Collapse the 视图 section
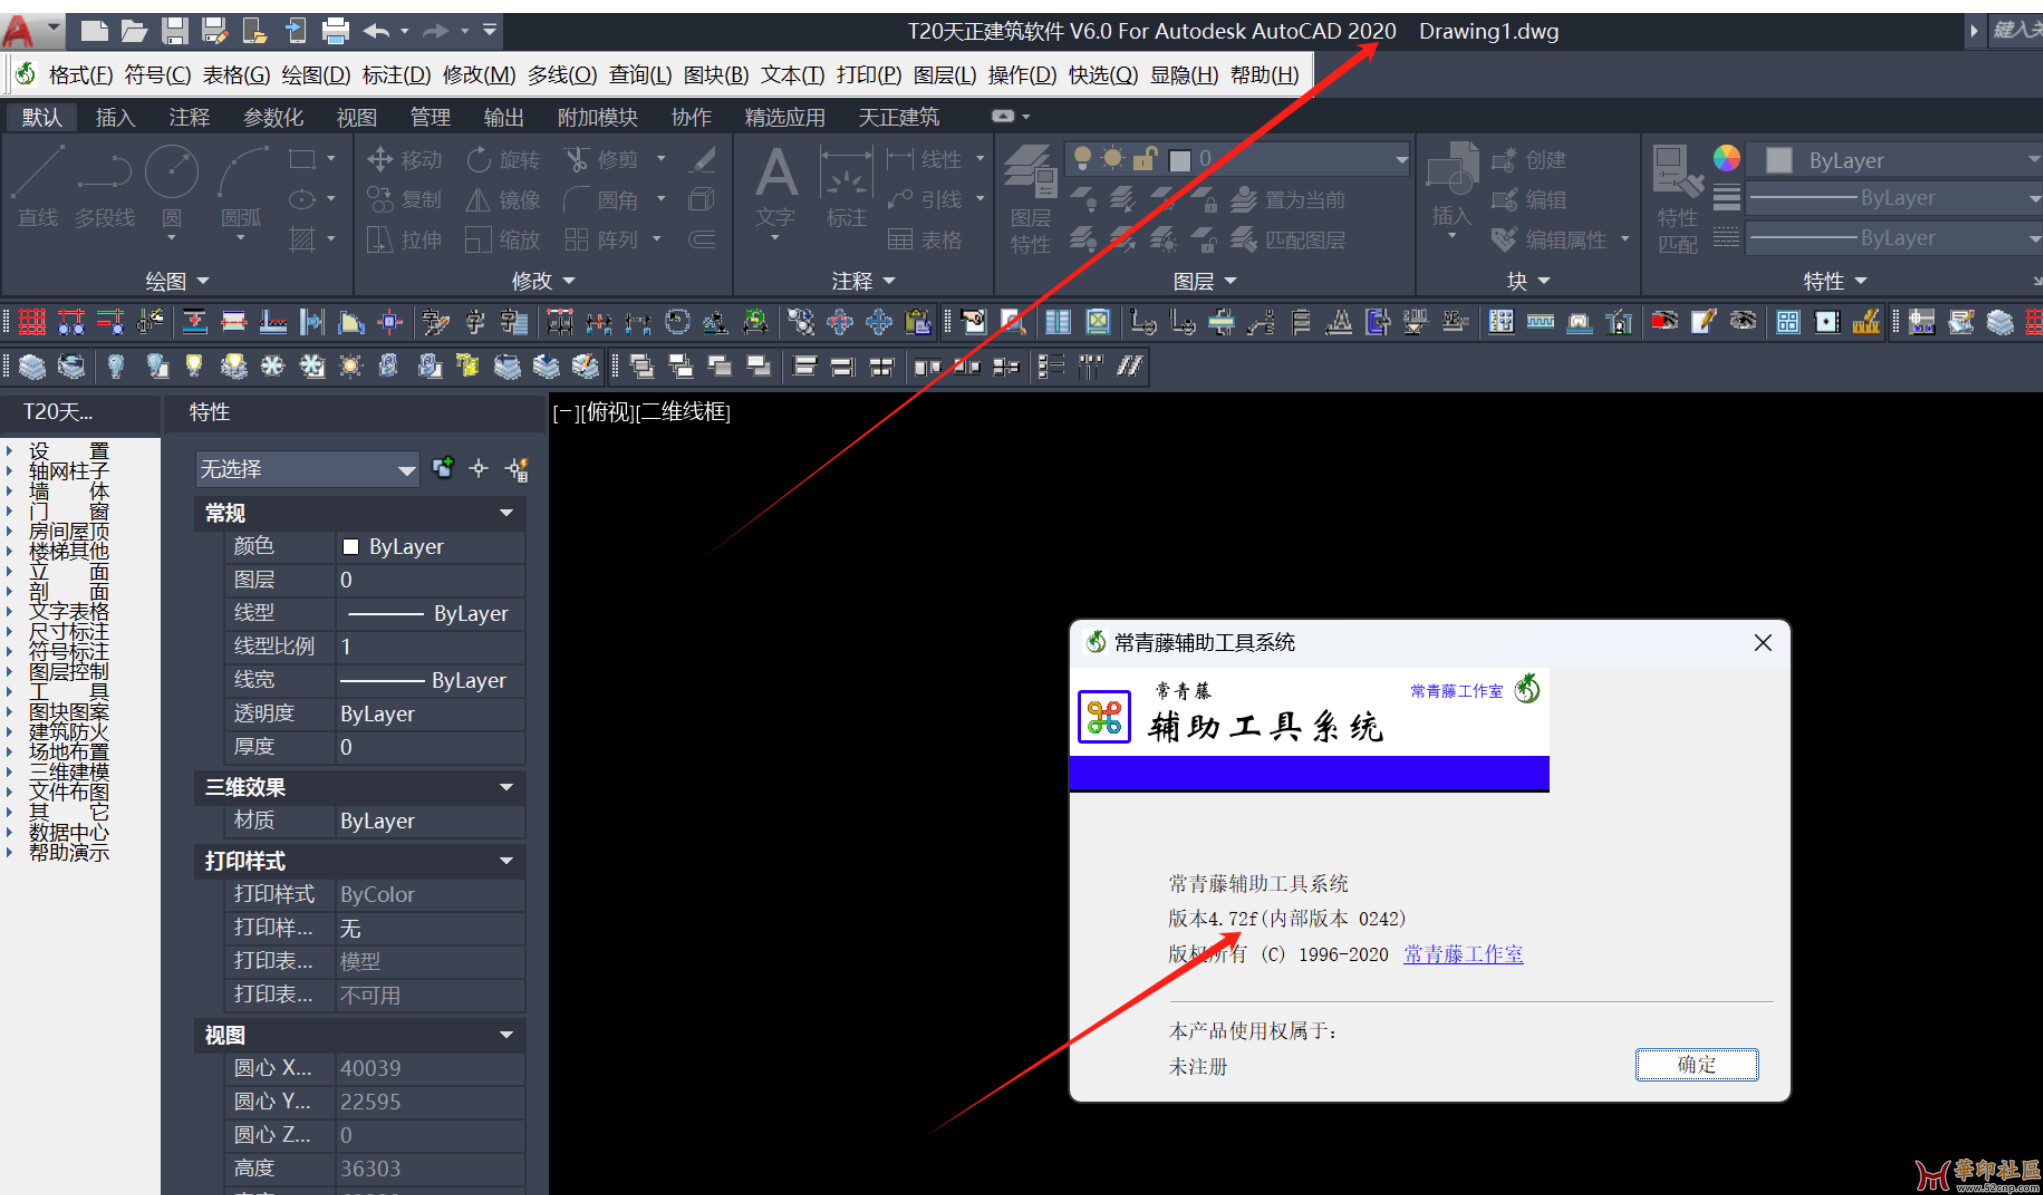2043x1195 pixels. point(506,1035)
